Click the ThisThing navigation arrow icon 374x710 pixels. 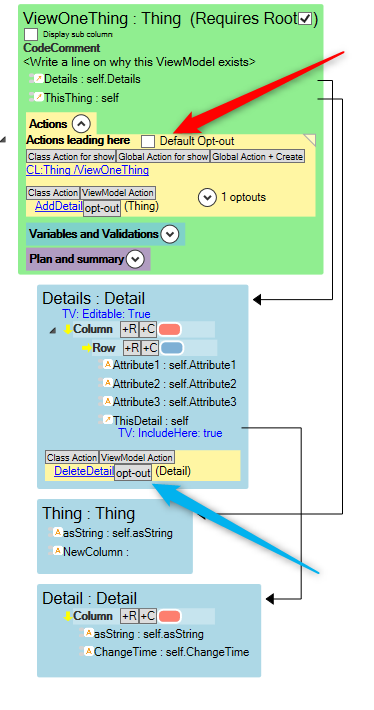tap(39, 97)
